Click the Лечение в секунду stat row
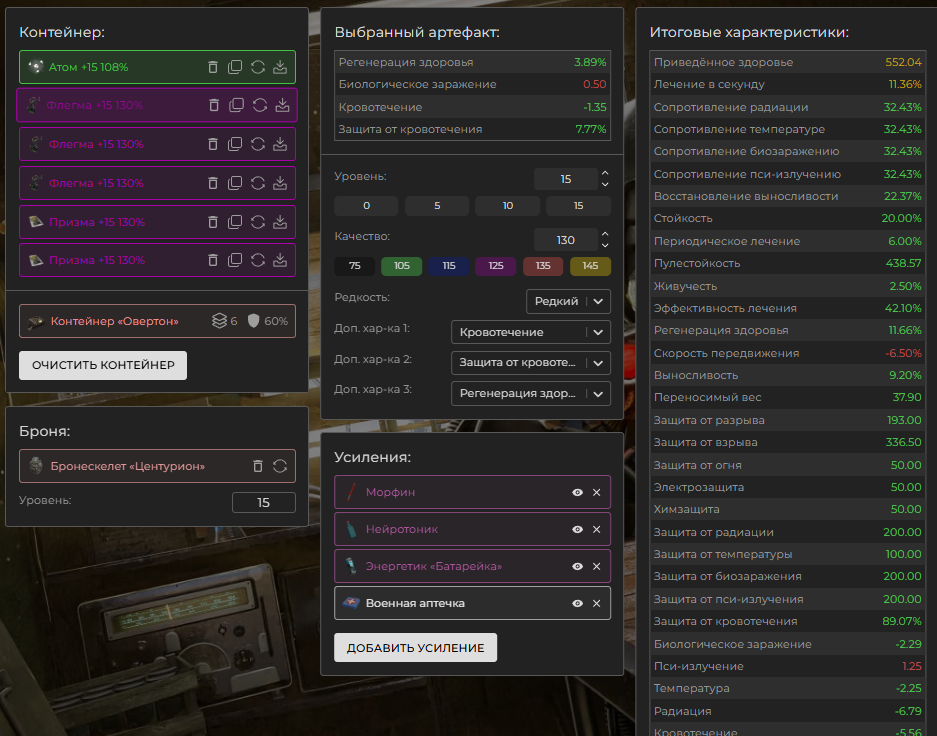The width and height of the screenshot is (937, 736). 788,84
